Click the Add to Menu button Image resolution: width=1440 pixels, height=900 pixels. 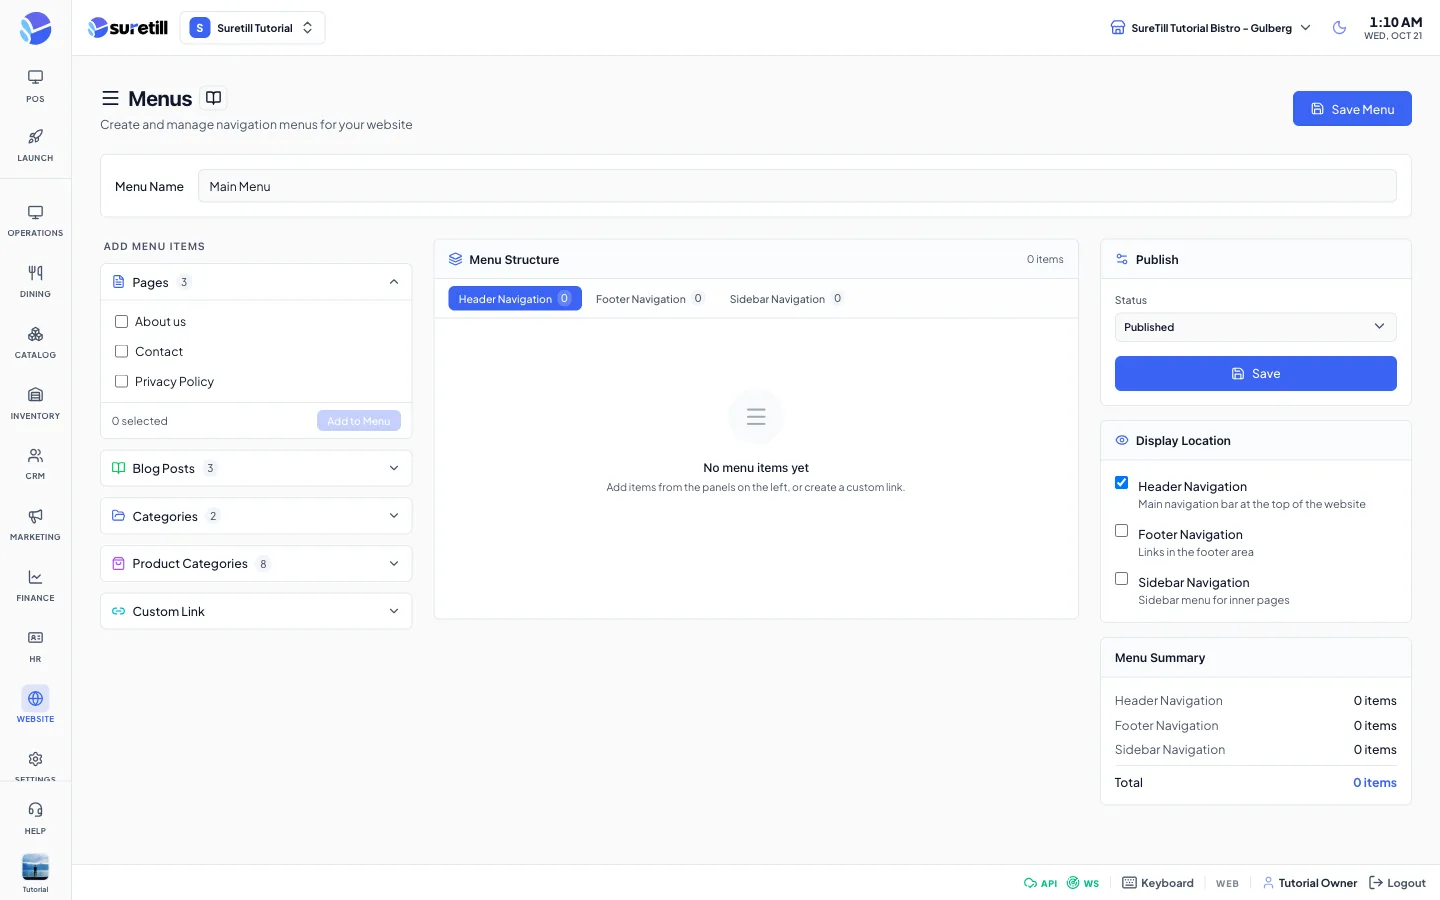tap(359, 421)
